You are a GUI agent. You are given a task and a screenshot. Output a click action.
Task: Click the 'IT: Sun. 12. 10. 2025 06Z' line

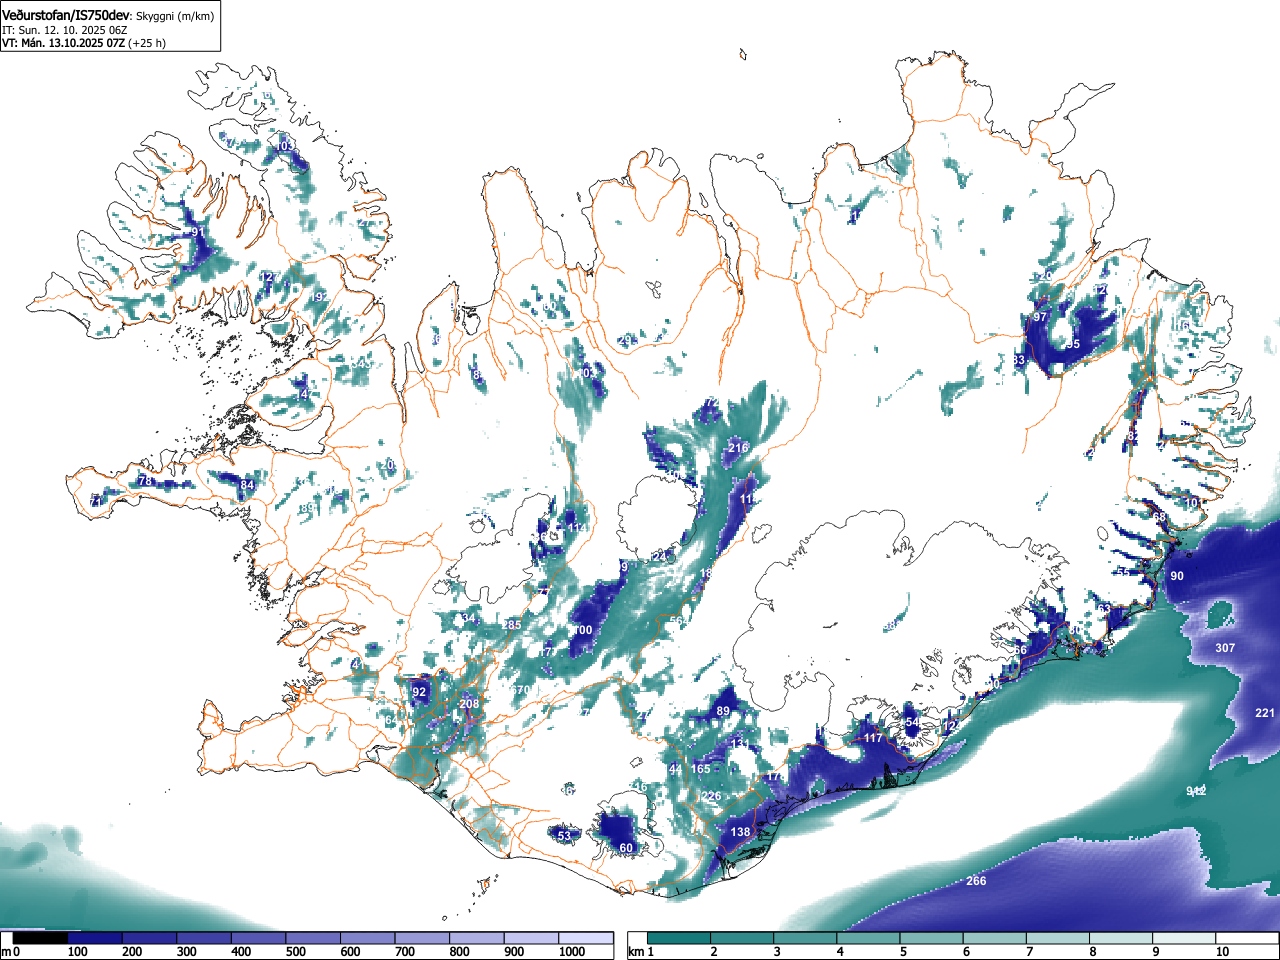(x=64, y=30)
